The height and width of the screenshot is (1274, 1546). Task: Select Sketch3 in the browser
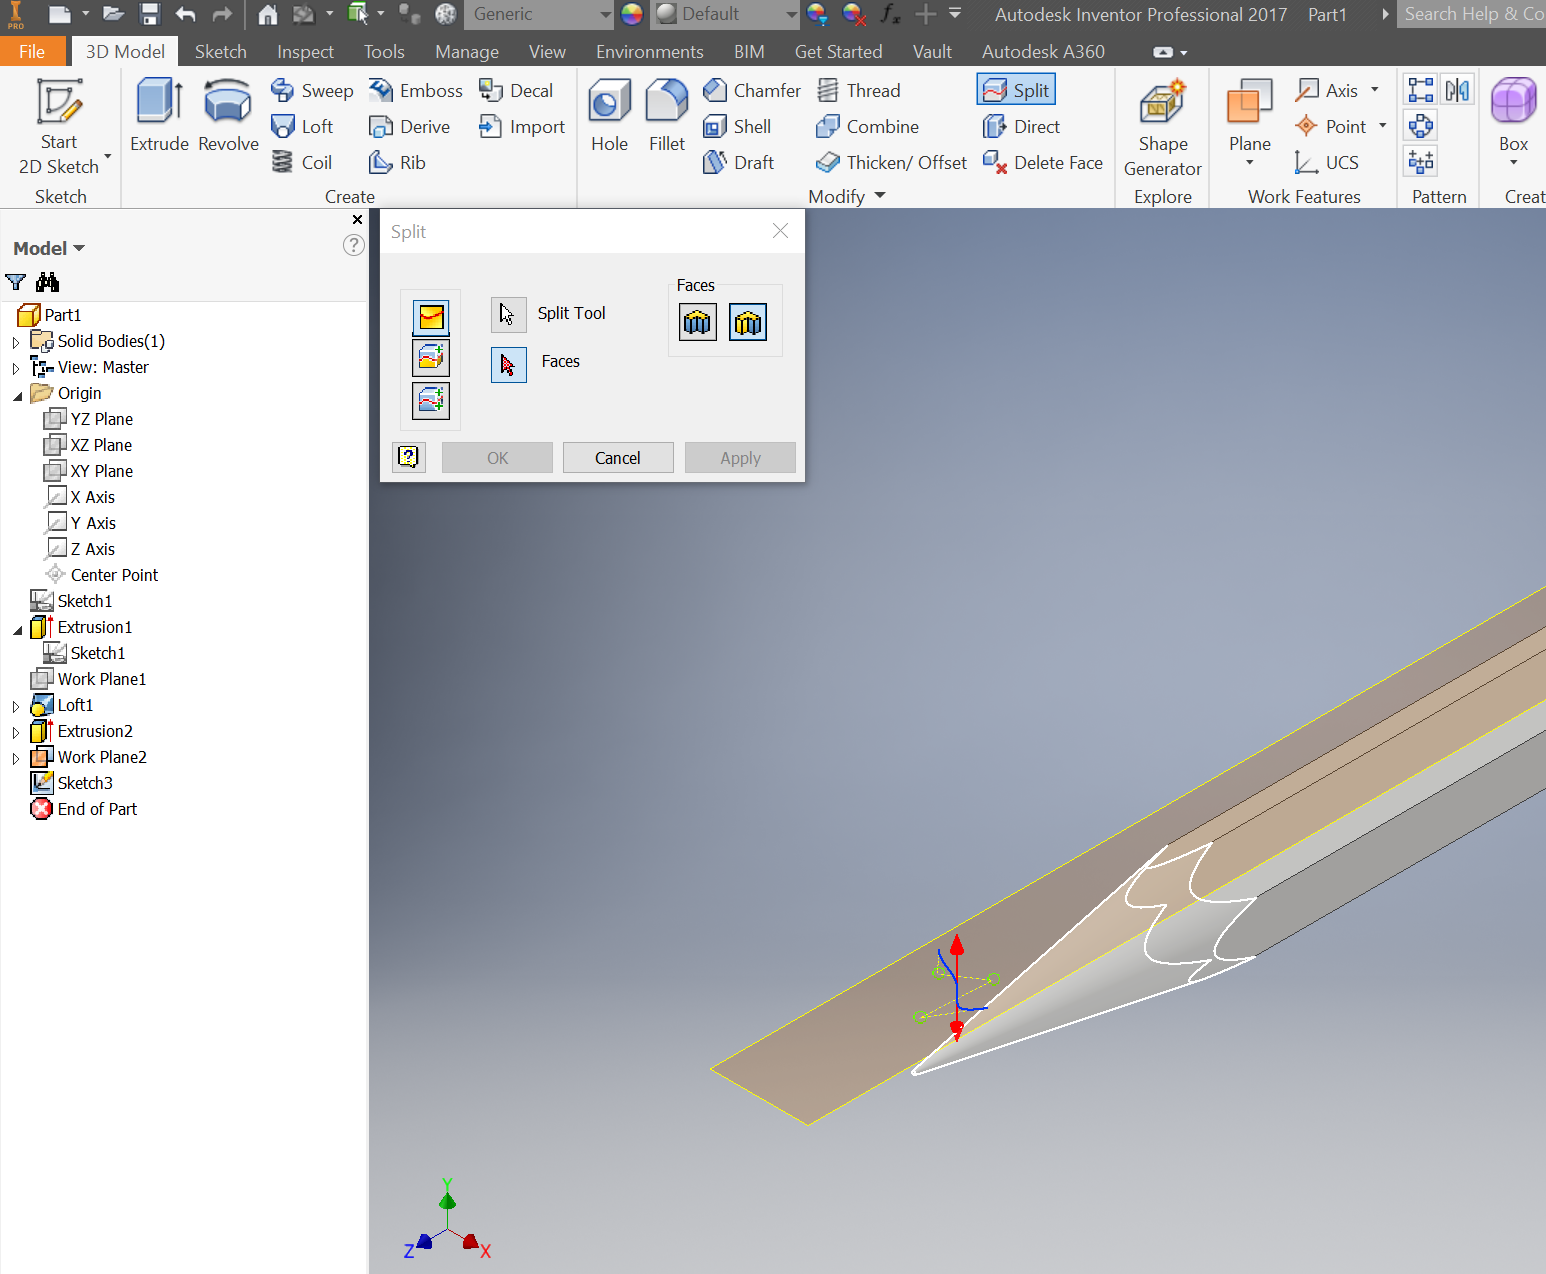(72, 783)
